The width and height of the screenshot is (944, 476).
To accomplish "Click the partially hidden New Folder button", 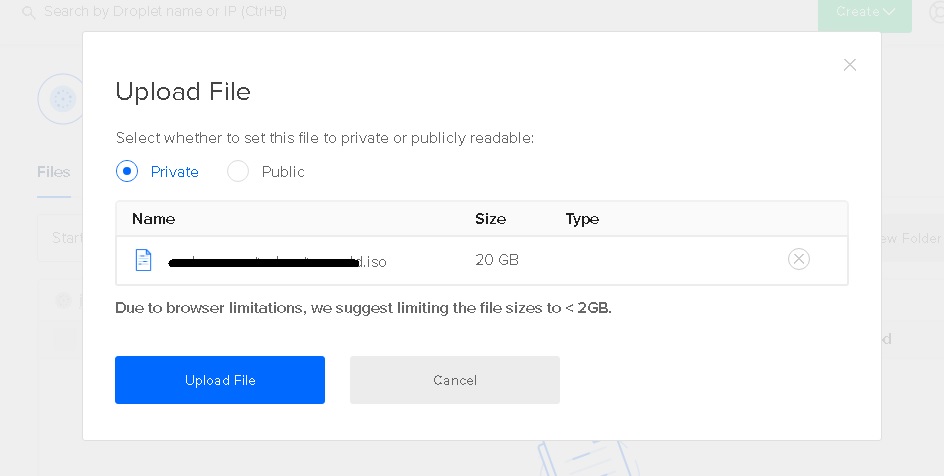I will pyautogui.click(x=910, y=238).
